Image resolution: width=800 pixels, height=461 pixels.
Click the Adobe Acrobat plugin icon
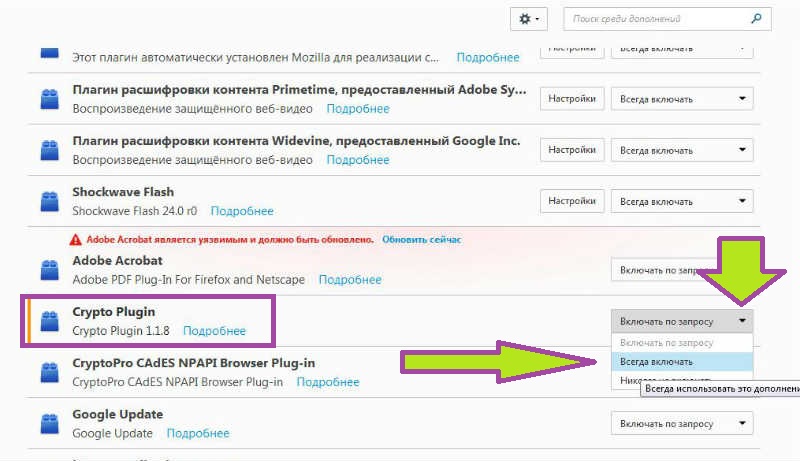(x=49, y=270)
